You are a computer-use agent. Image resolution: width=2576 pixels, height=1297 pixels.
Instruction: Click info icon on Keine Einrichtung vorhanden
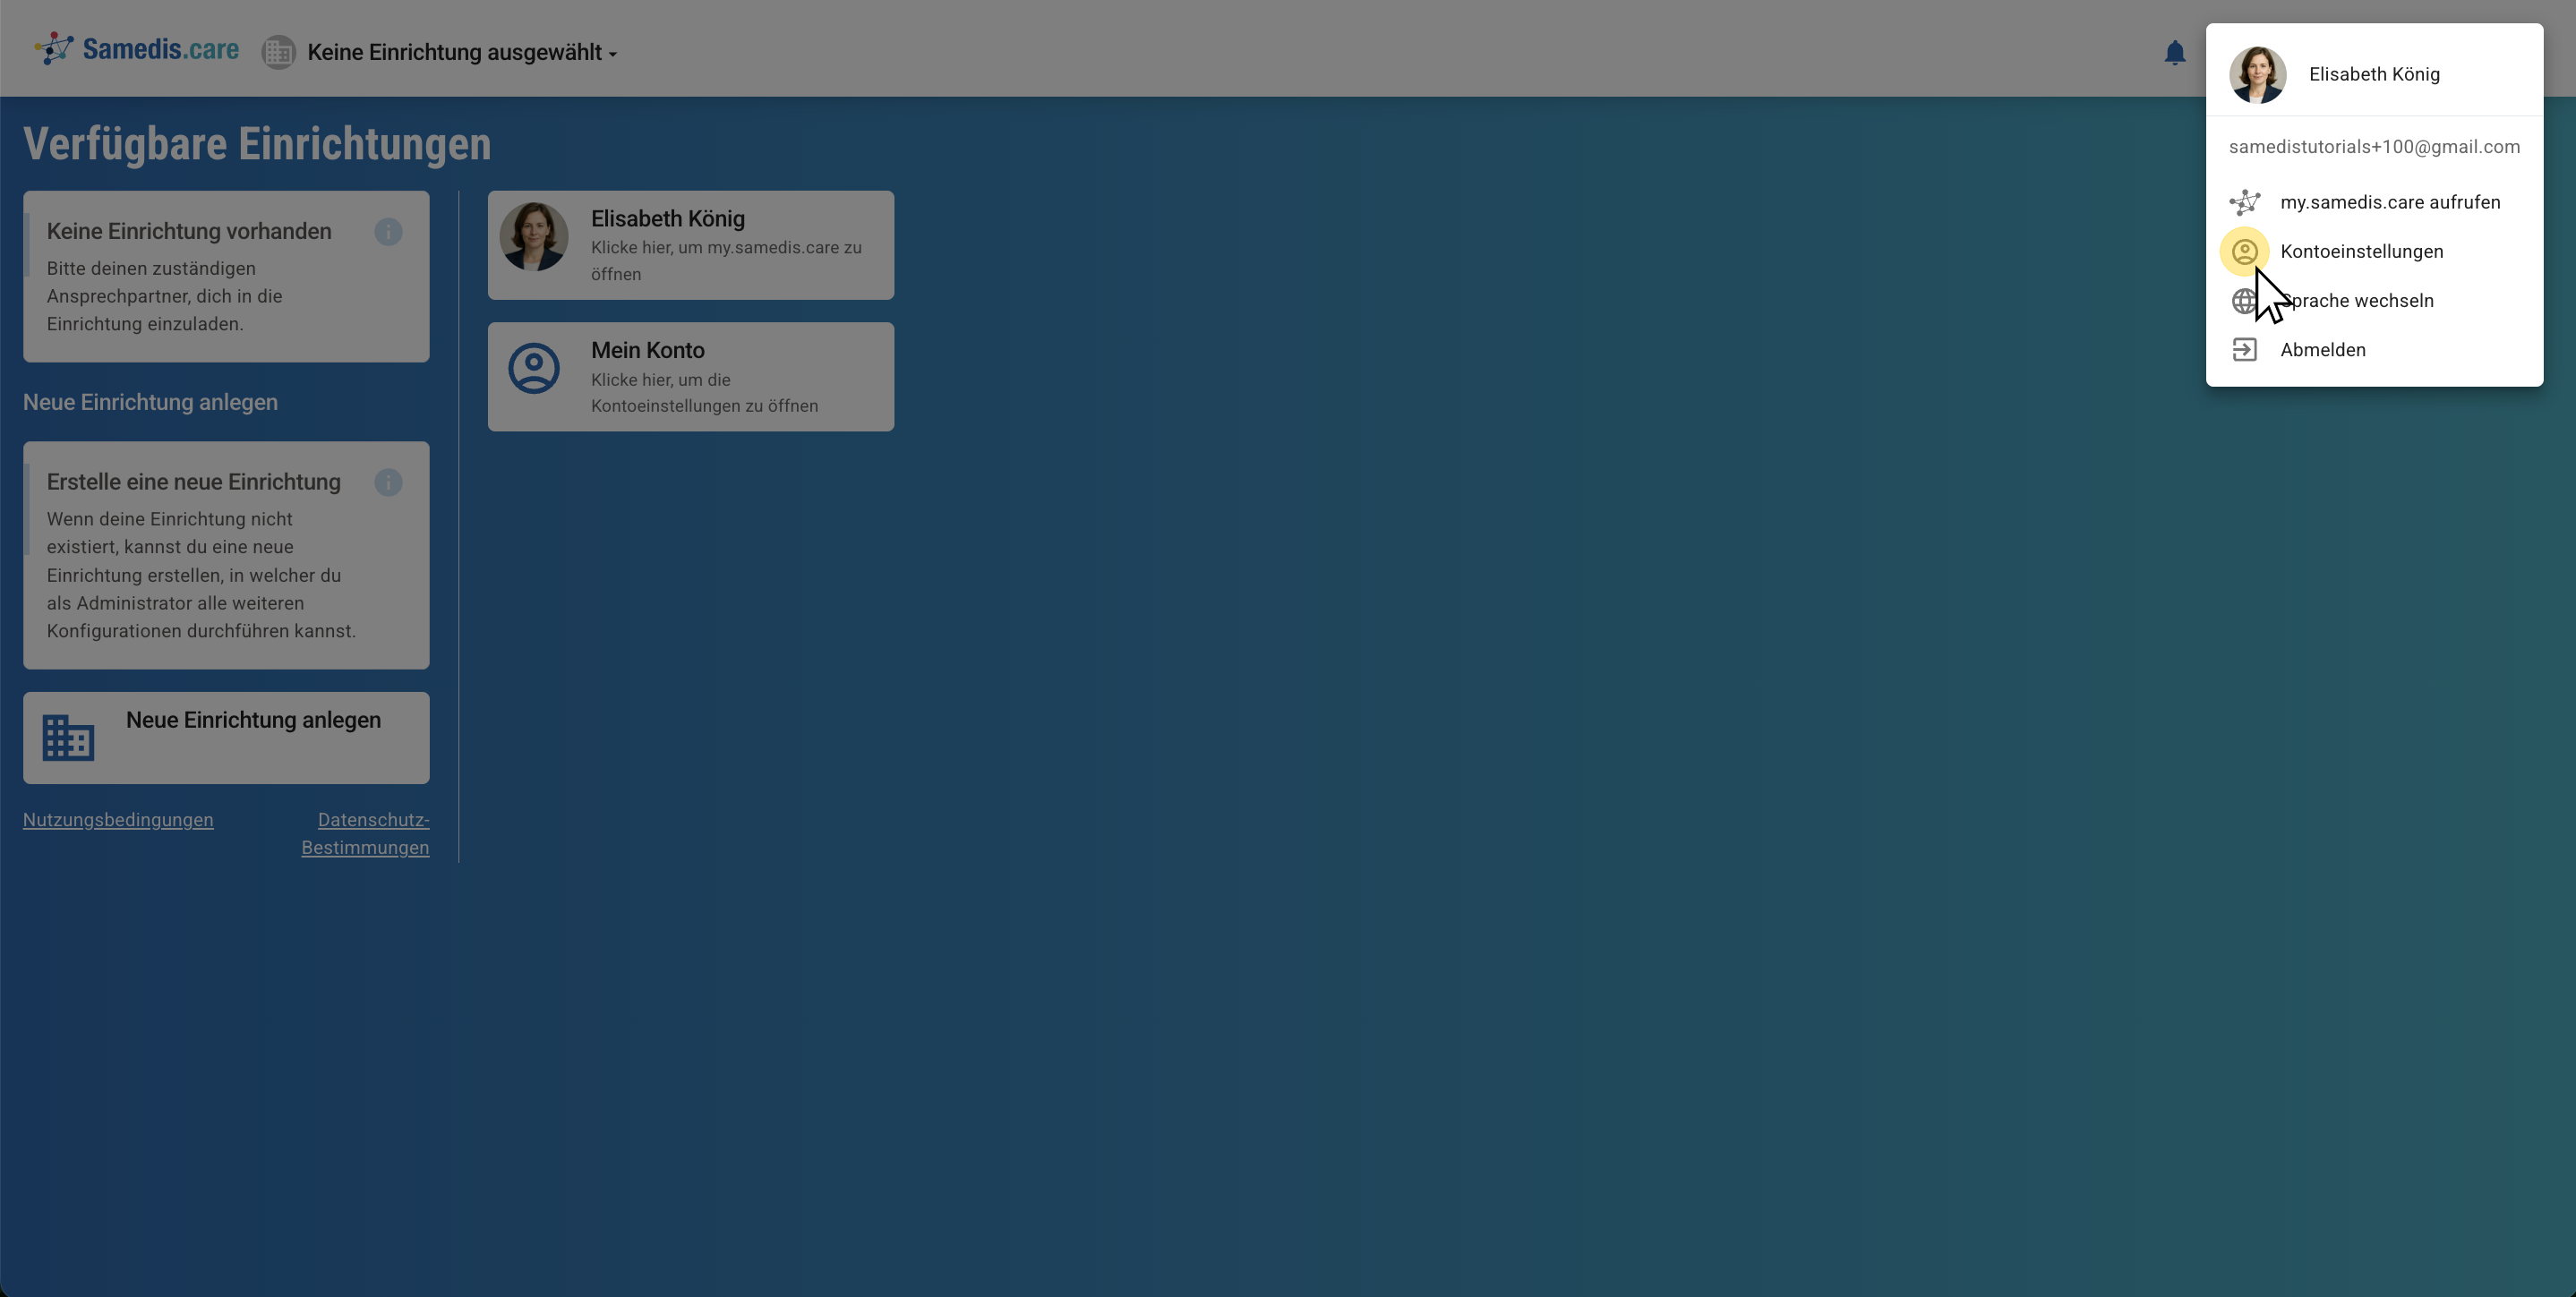coord(388,232)
